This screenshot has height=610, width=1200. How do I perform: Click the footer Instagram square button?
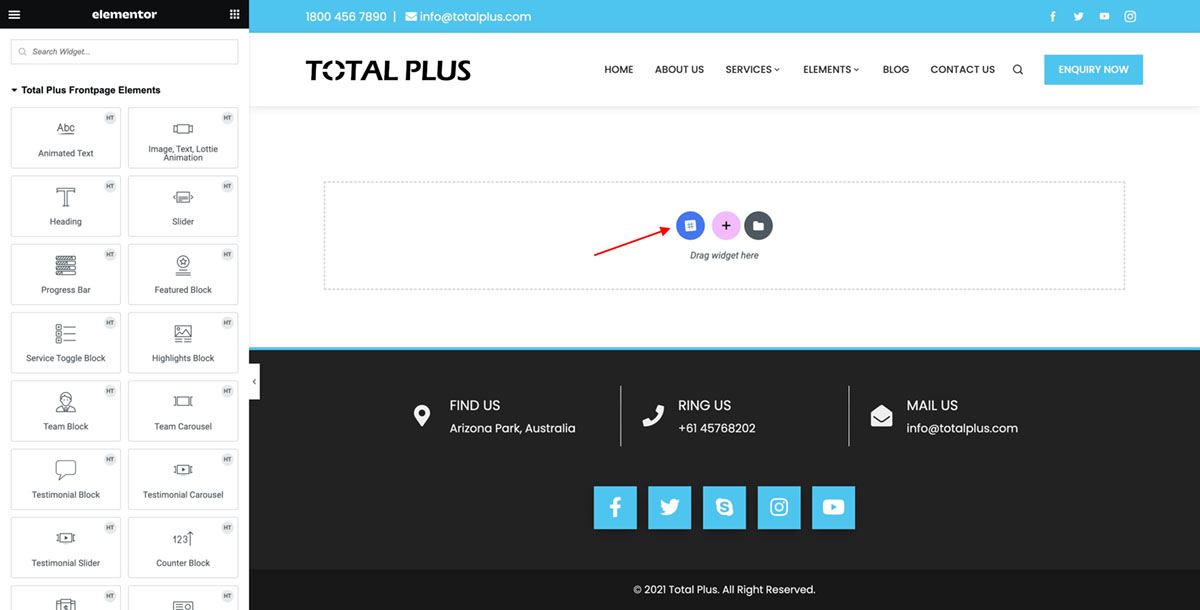point(779,507)
